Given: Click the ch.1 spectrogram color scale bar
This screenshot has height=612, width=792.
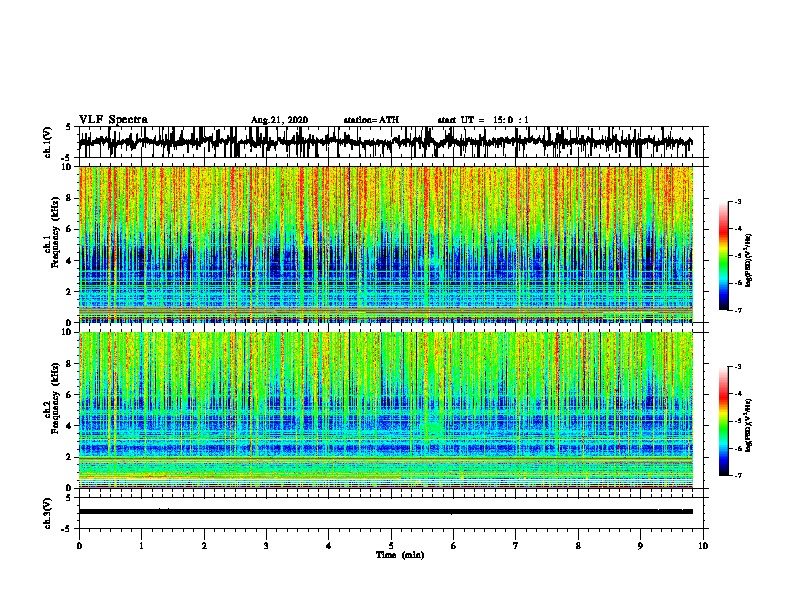Looking at the screenshot, I should pos(724,256).
